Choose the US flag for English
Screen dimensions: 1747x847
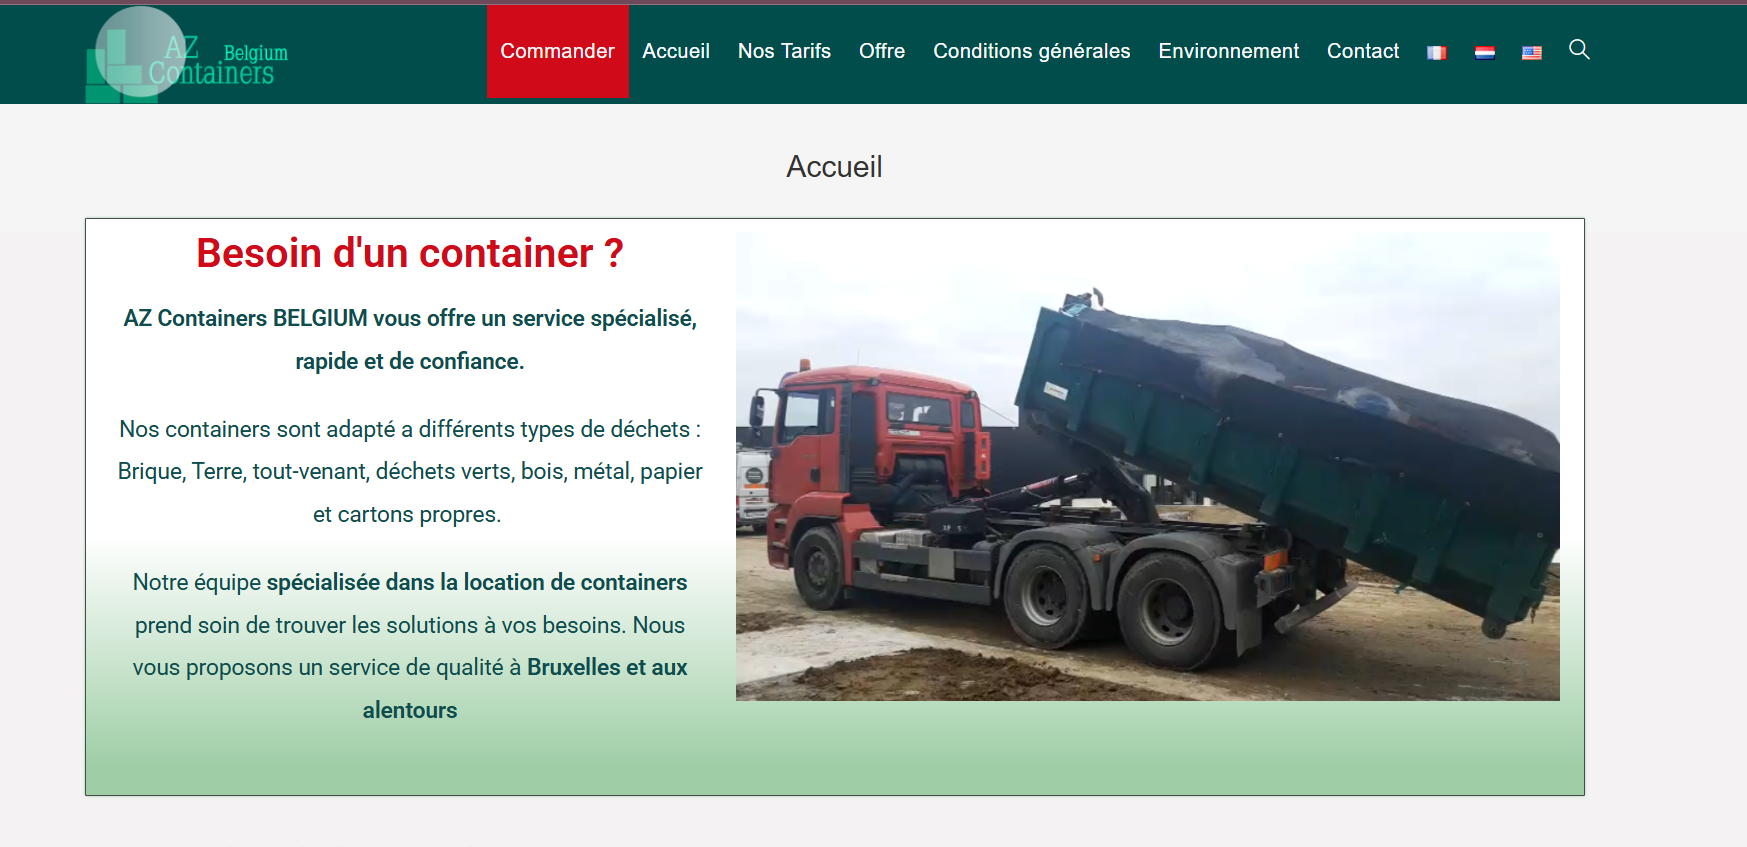1532,53
